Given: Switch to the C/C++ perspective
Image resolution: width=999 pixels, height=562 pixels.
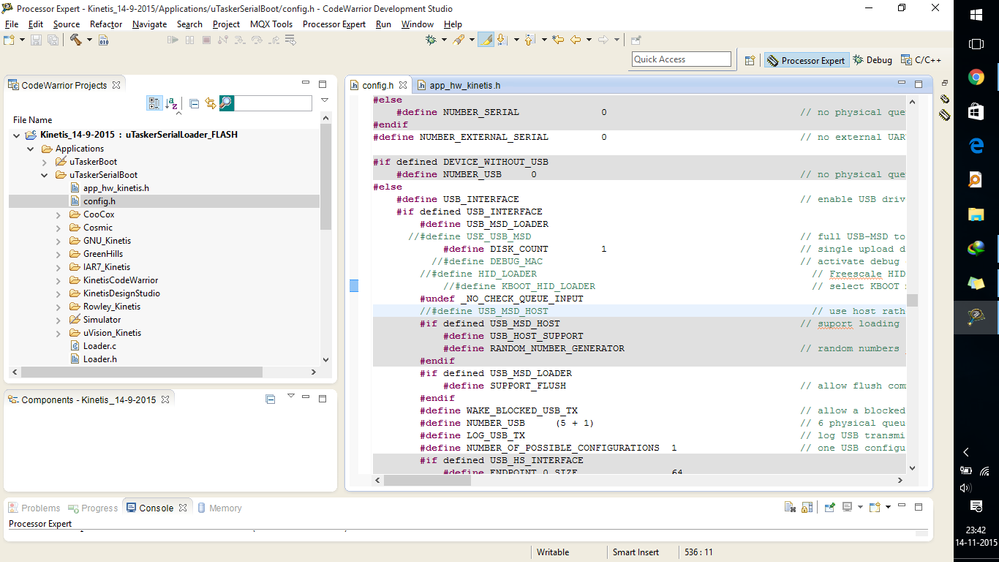Looking at the screenshot, I should 921,60.
